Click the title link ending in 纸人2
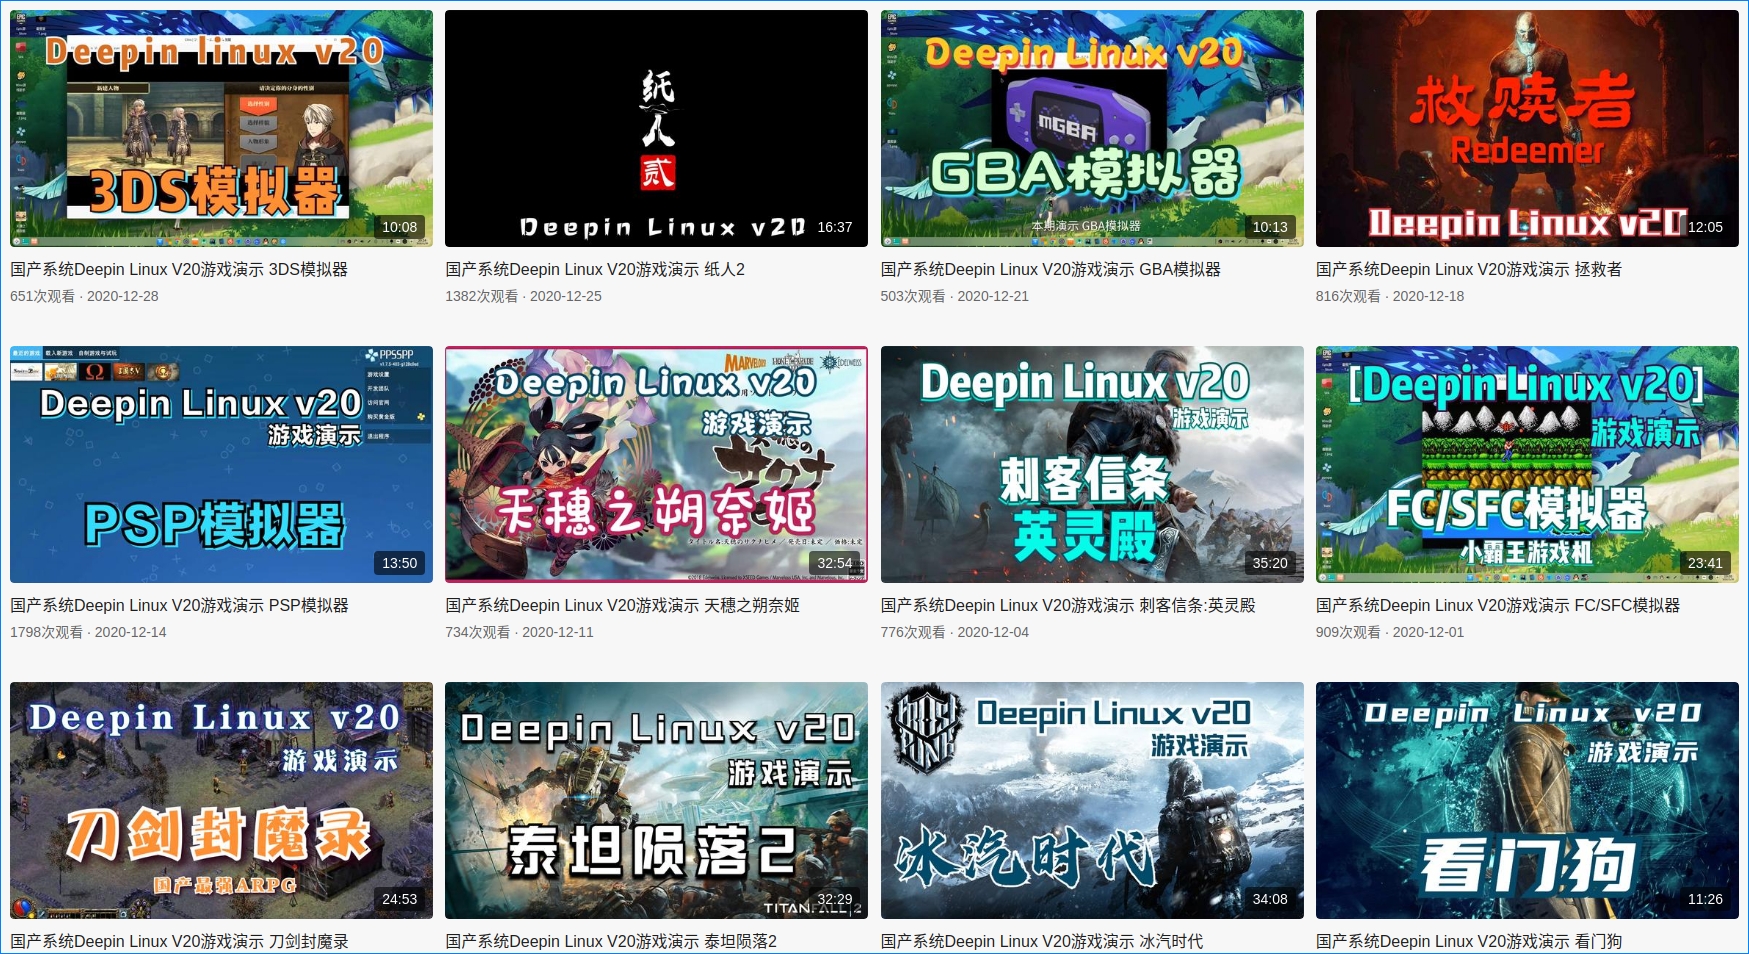This screenshot has width=1749, height=954. click(595, 269)
